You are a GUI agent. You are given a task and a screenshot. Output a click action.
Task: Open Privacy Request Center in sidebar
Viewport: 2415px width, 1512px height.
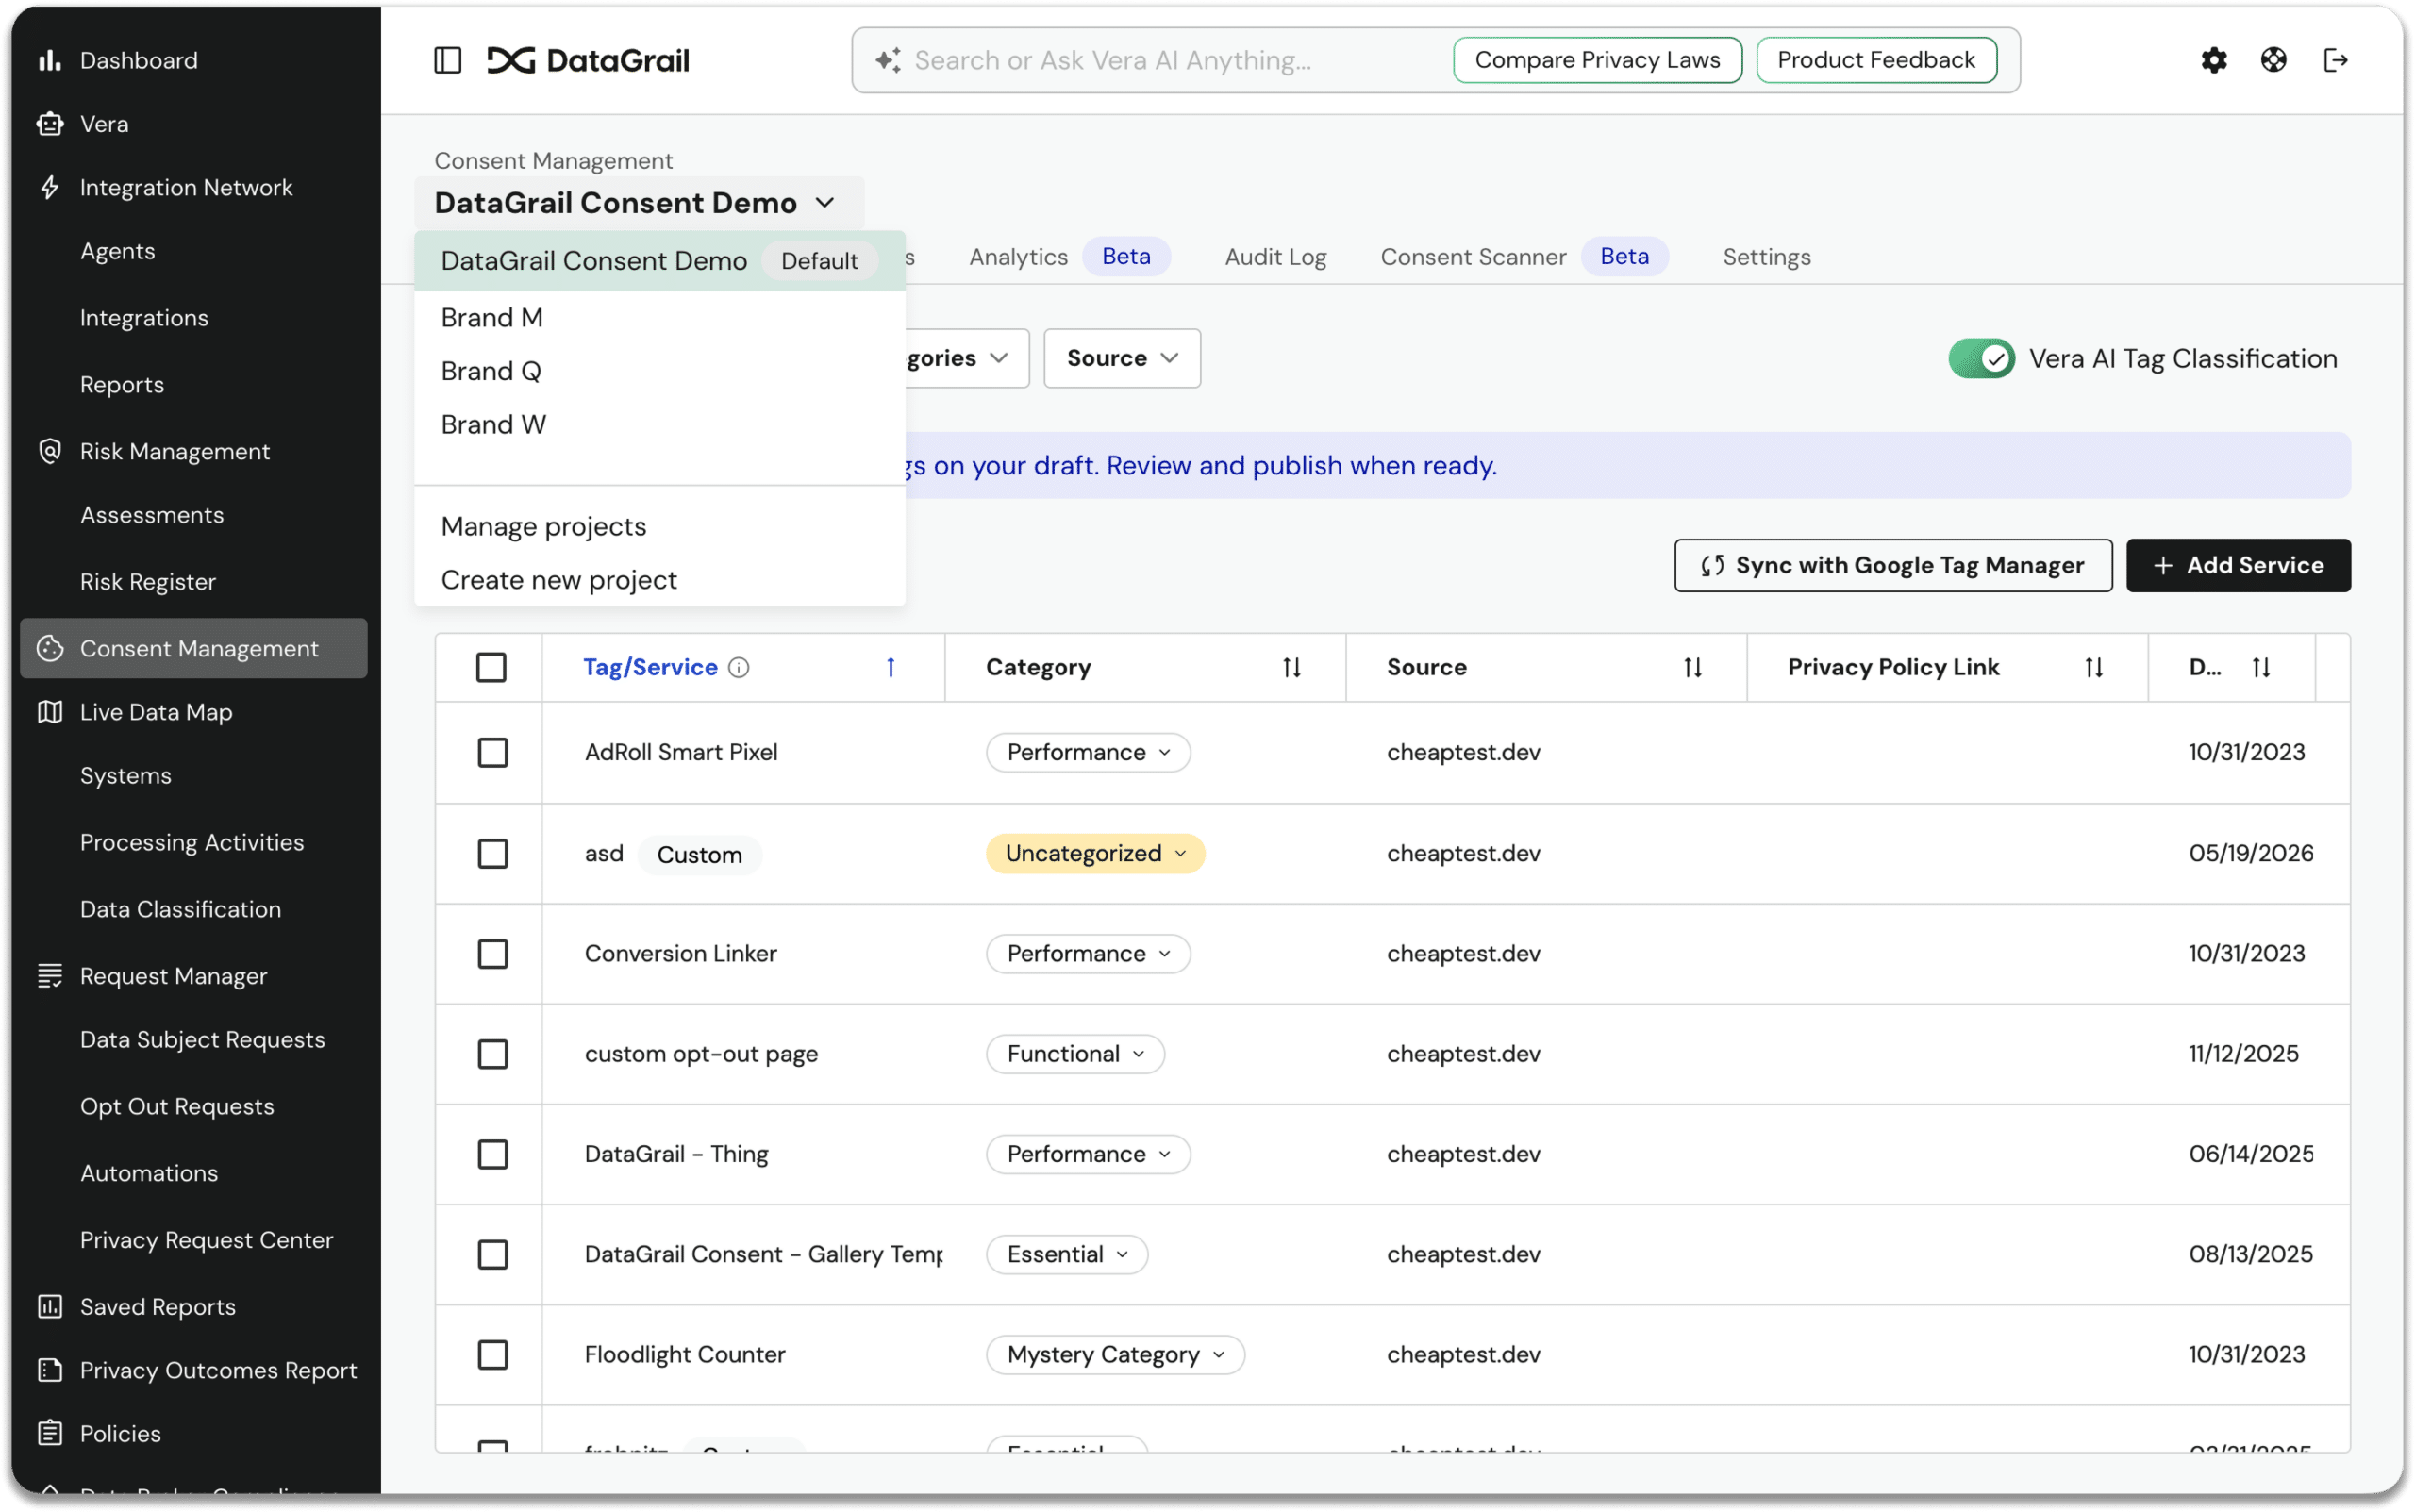click(207, 1240)
